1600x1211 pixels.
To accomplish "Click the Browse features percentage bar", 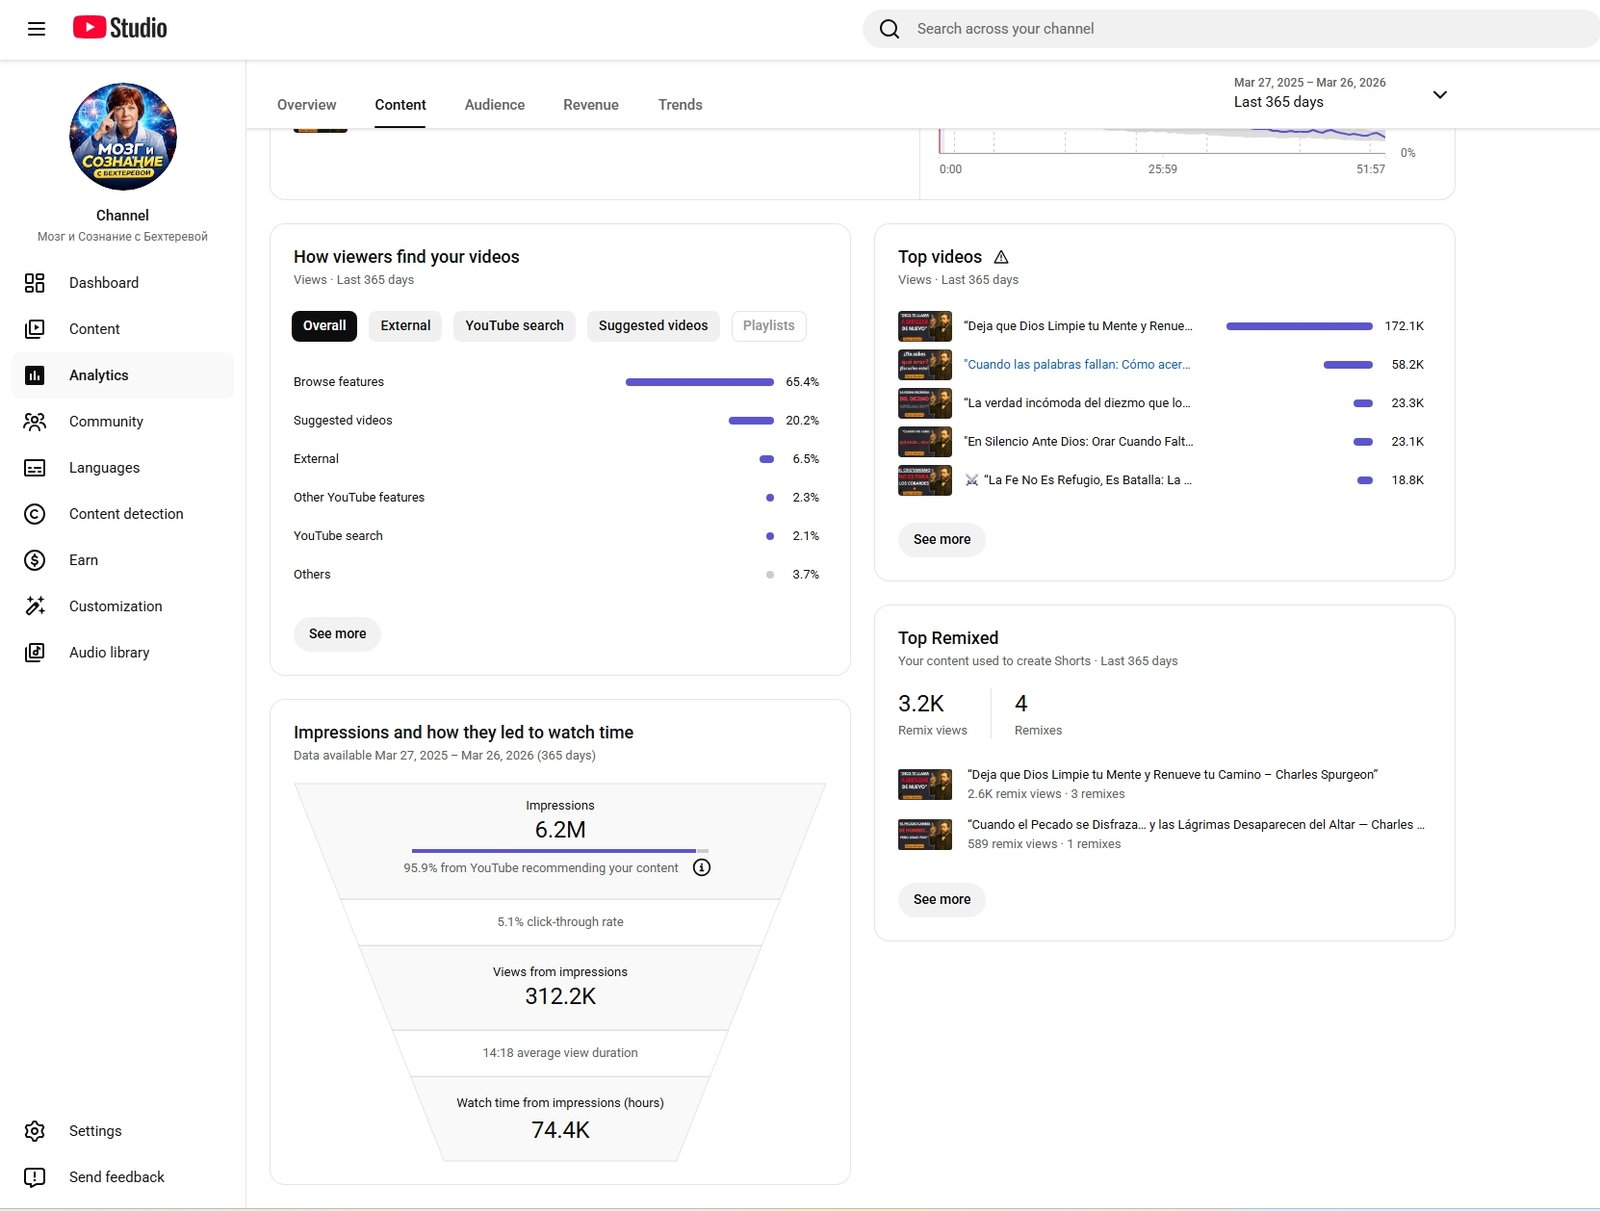I will (699, 382).
